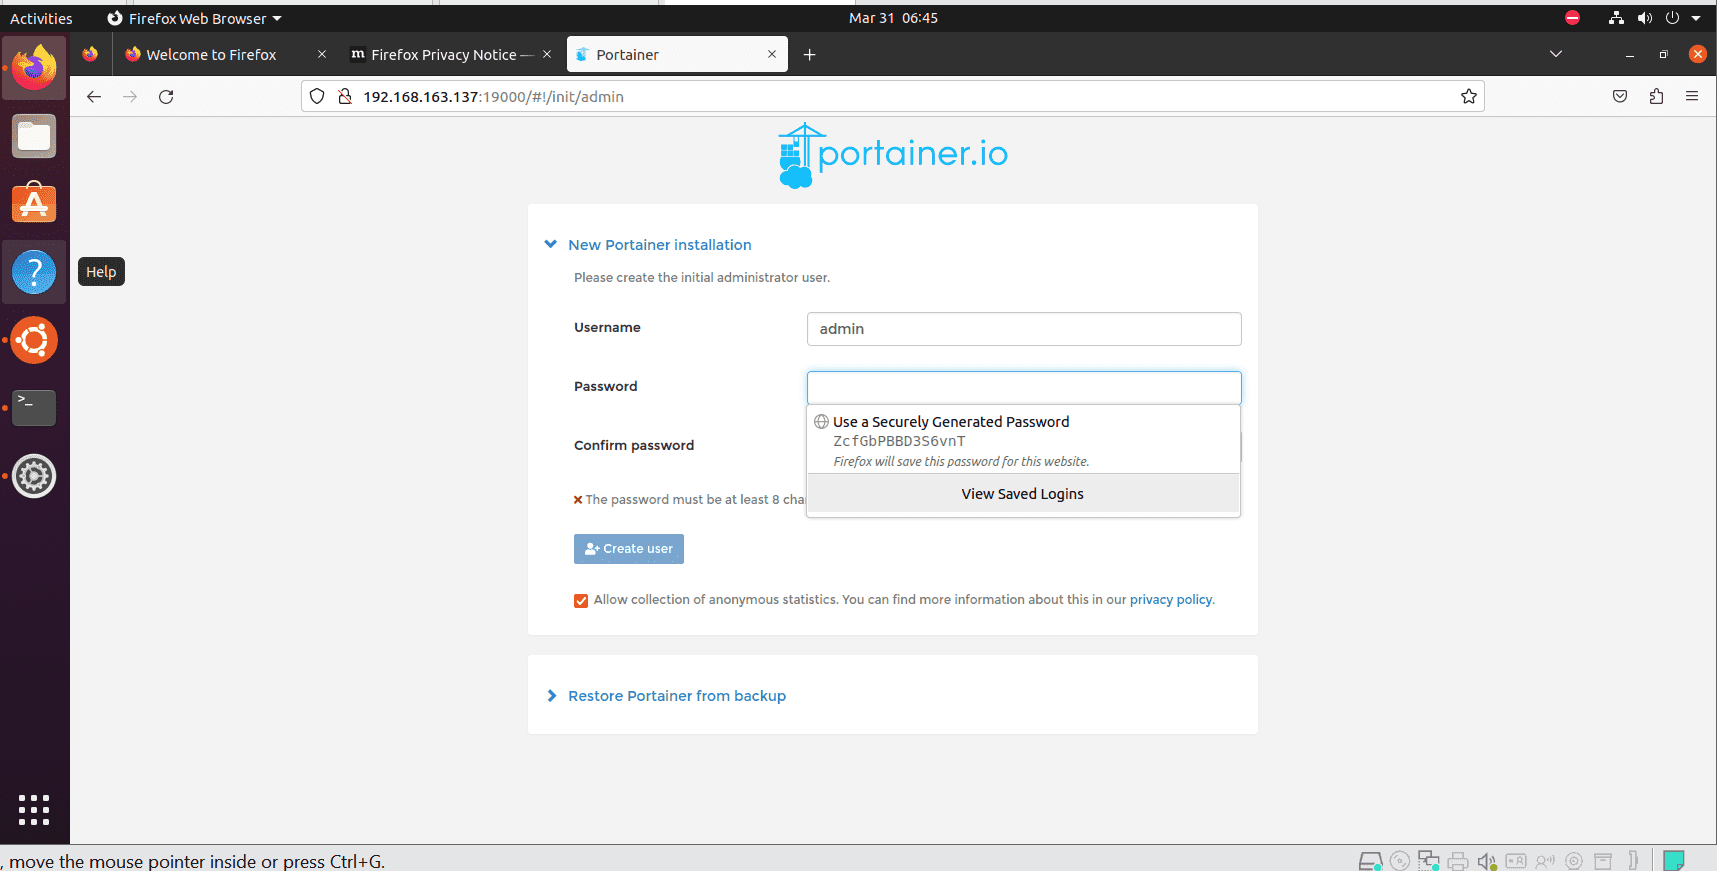Open the Activities overview
Image resolution: width=1717 pixels, height=871 pixels.
pyautogui.click(x=41, y=18)
